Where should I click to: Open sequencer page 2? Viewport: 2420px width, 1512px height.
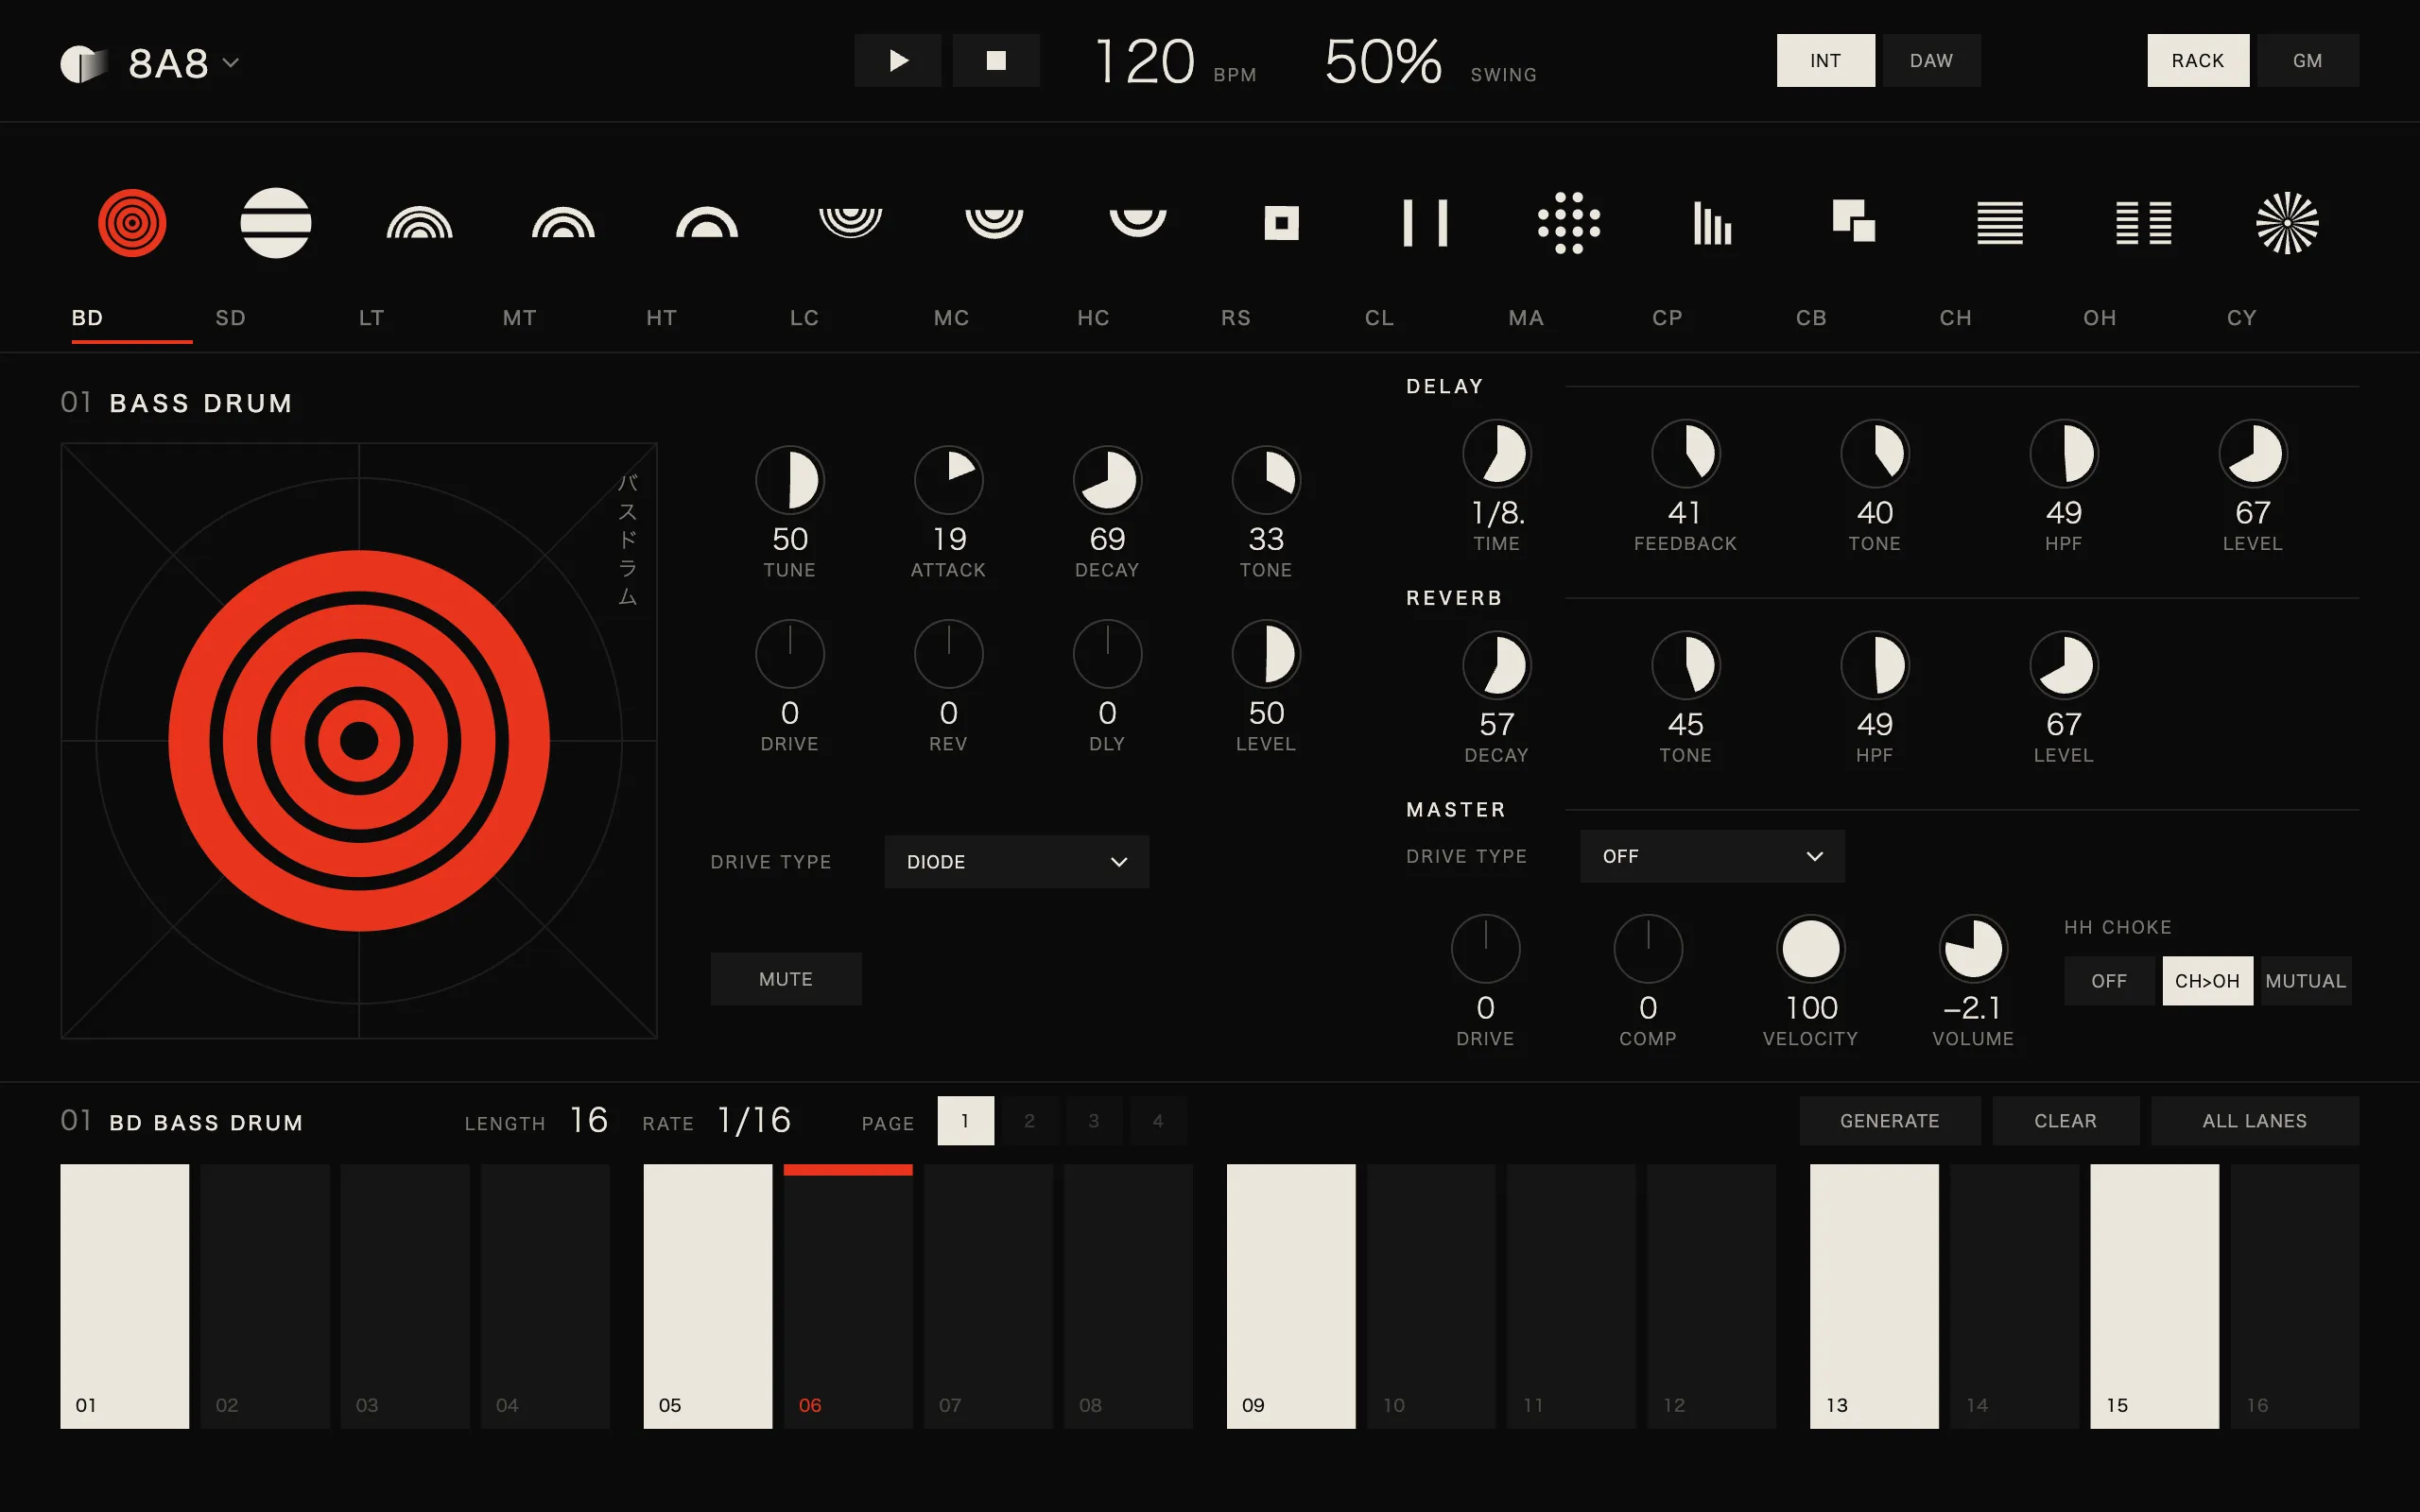1030,1121
